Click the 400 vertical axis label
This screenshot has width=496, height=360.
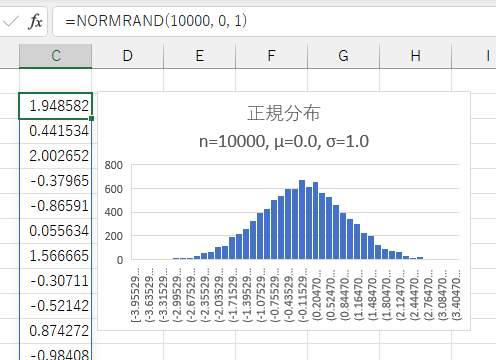point(114,212)
